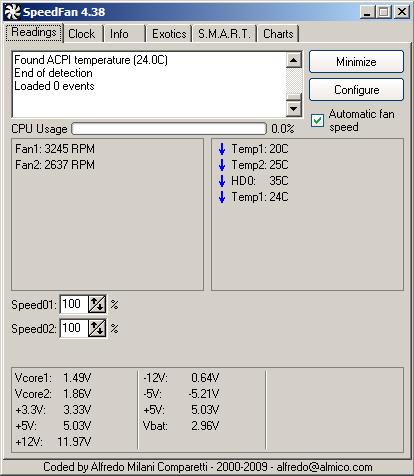Viewport: 414px width, 476px height.
Task: Click the Speed01 up/down spinner arrows
Action: coord(97,304)
